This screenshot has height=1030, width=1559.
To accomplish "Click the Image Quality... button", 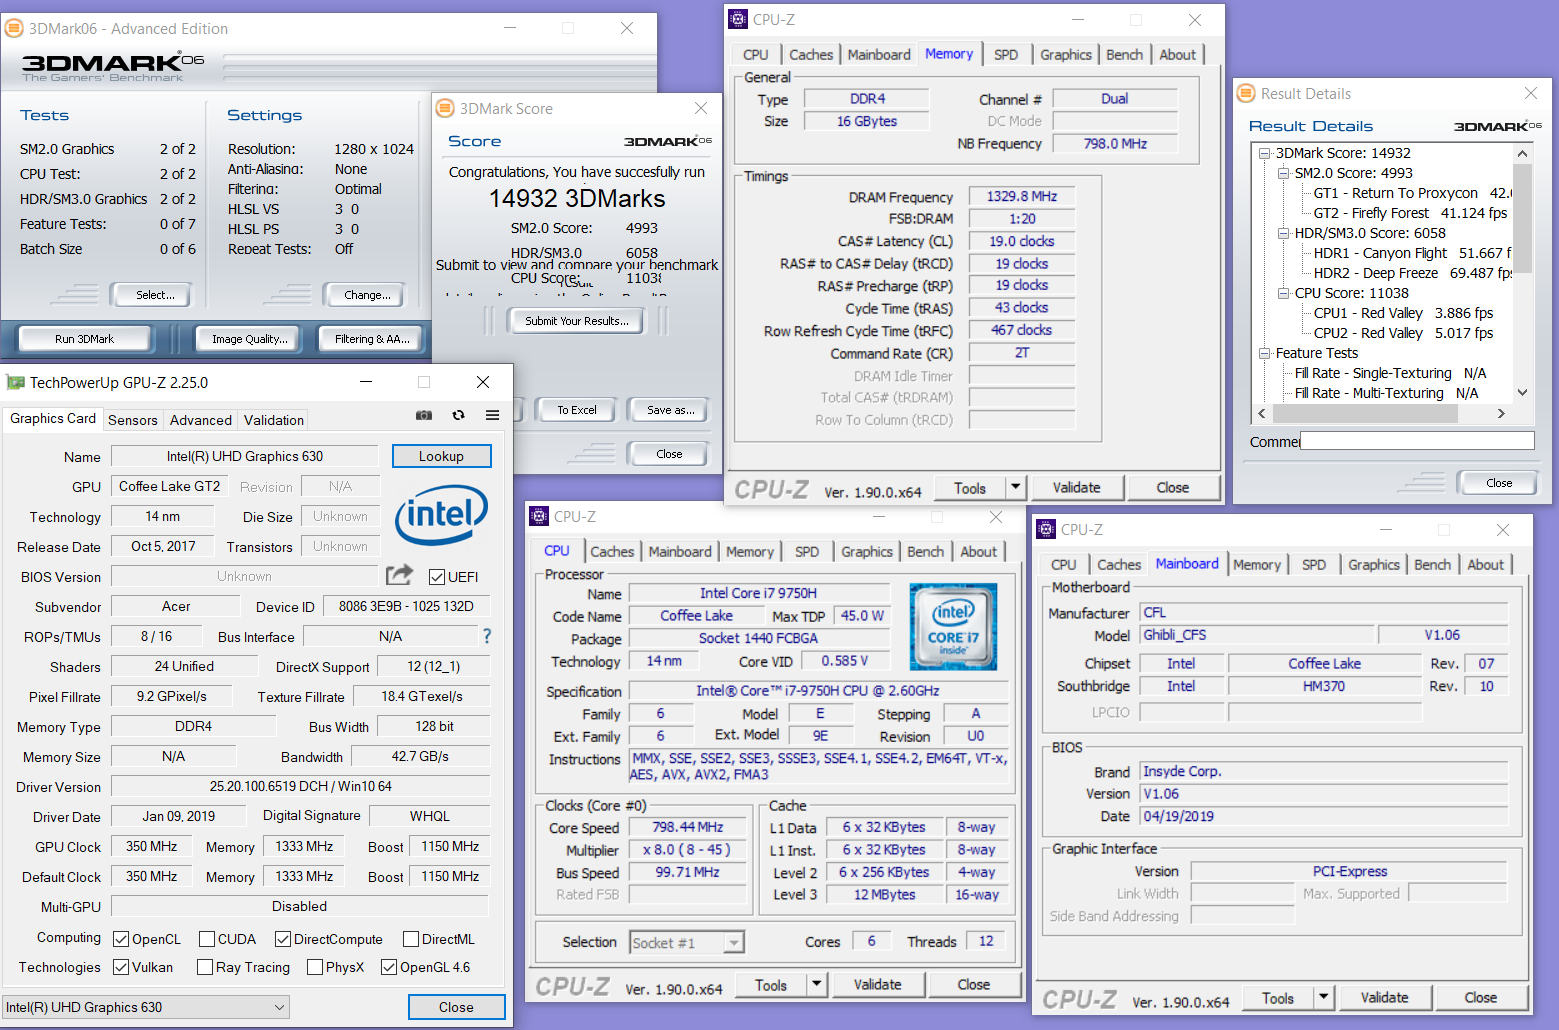I will tap(250, 339).
